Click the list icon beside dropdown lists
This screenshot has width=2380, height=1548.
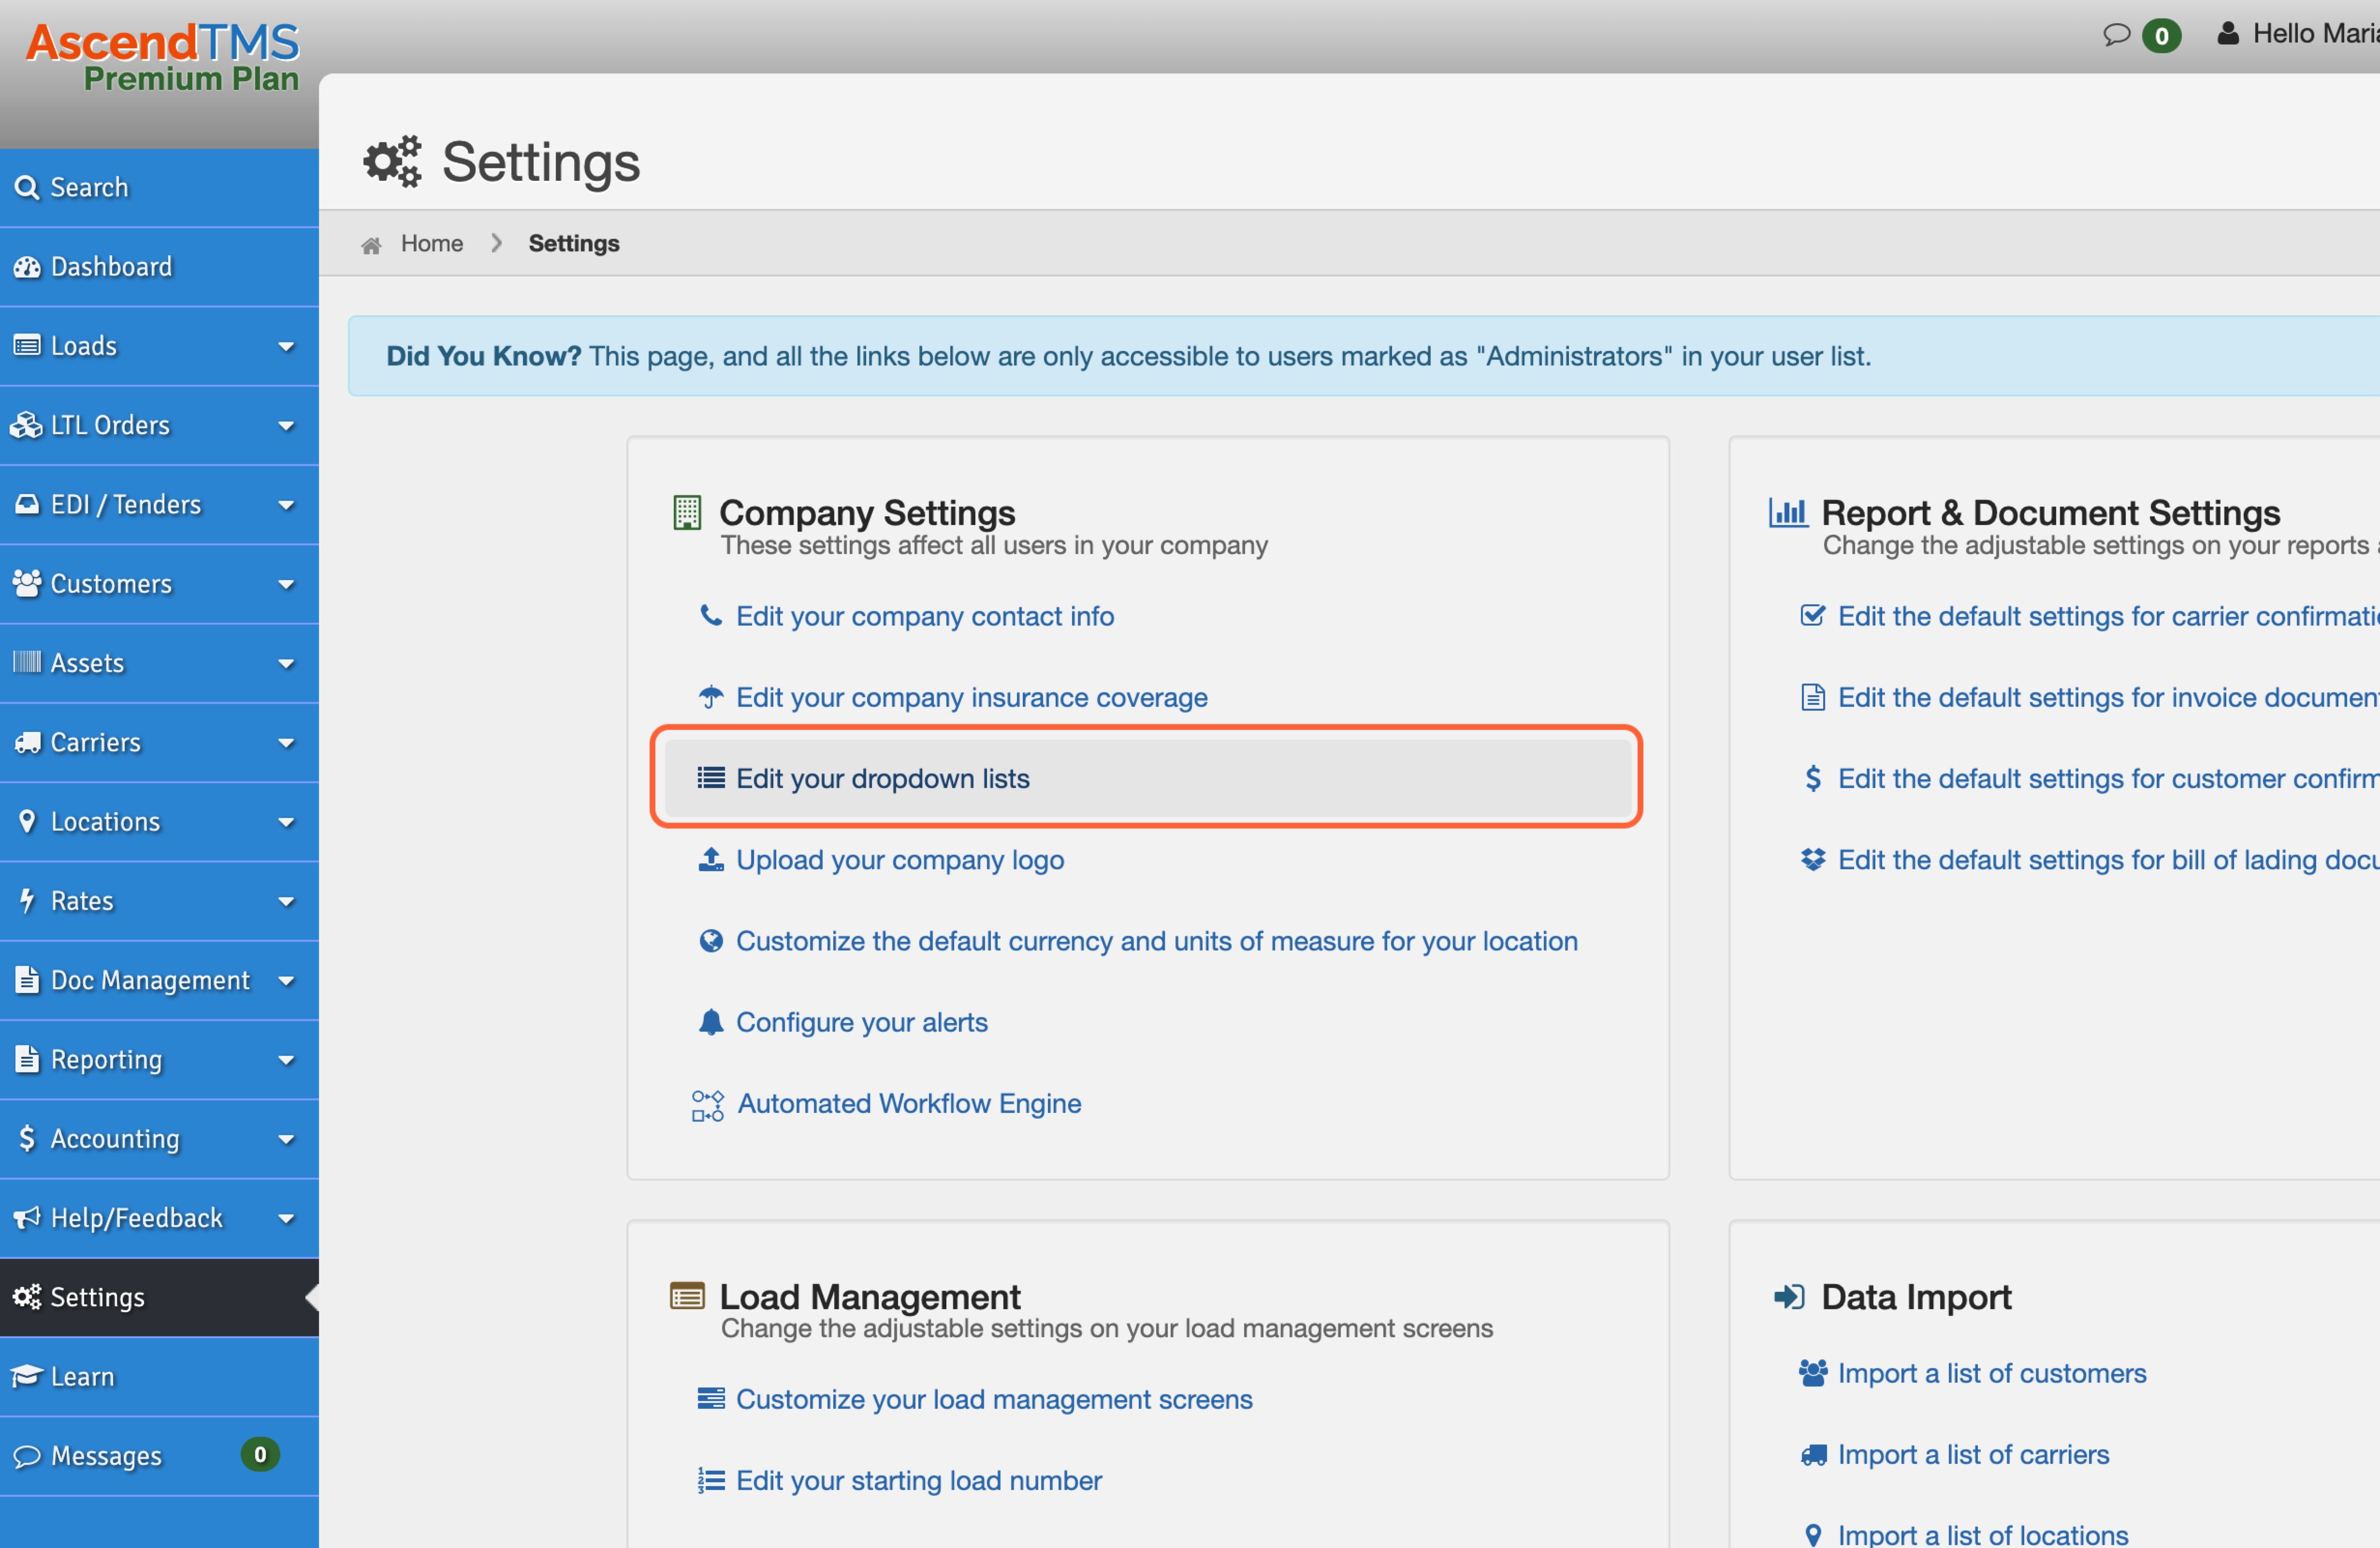click(710, 777)
